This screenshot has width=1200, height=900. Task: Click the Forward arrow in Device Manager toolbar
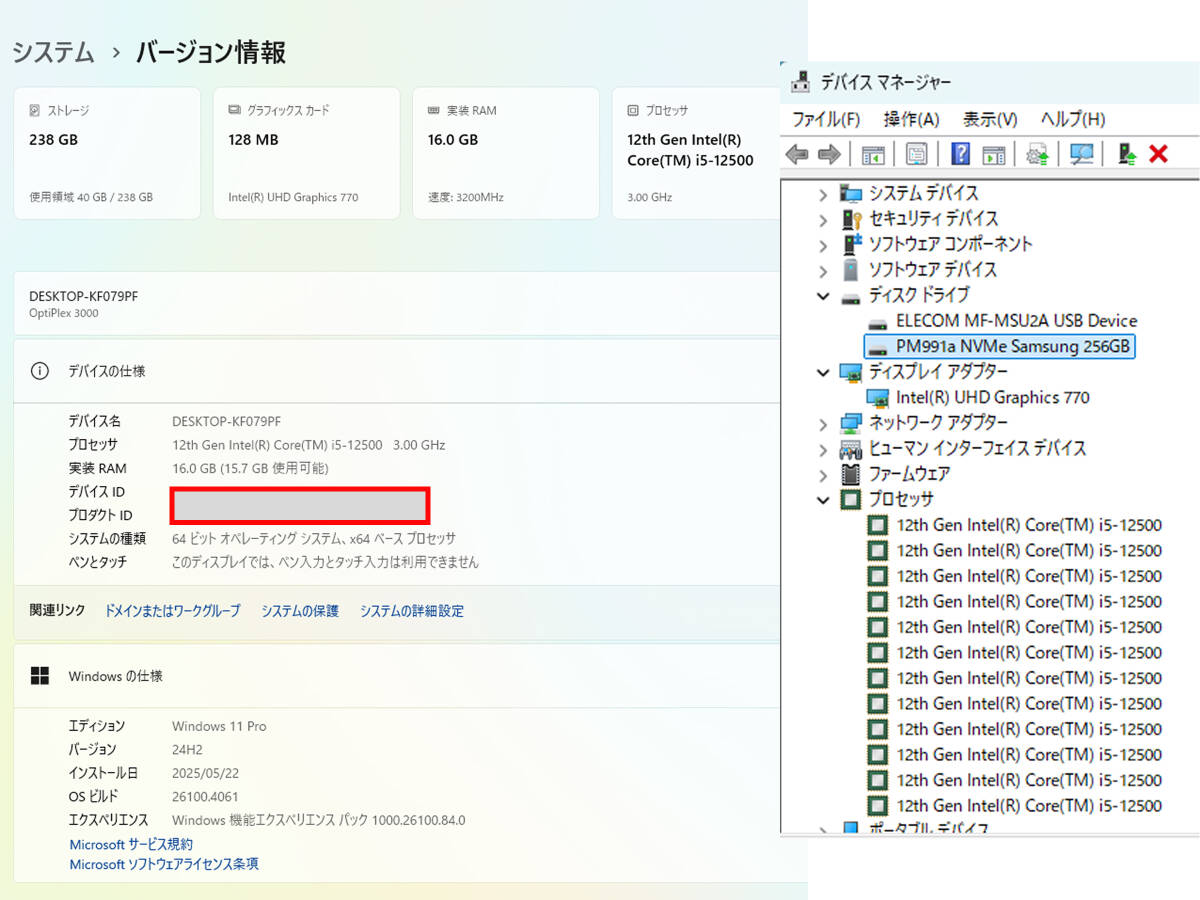point(829,154)
